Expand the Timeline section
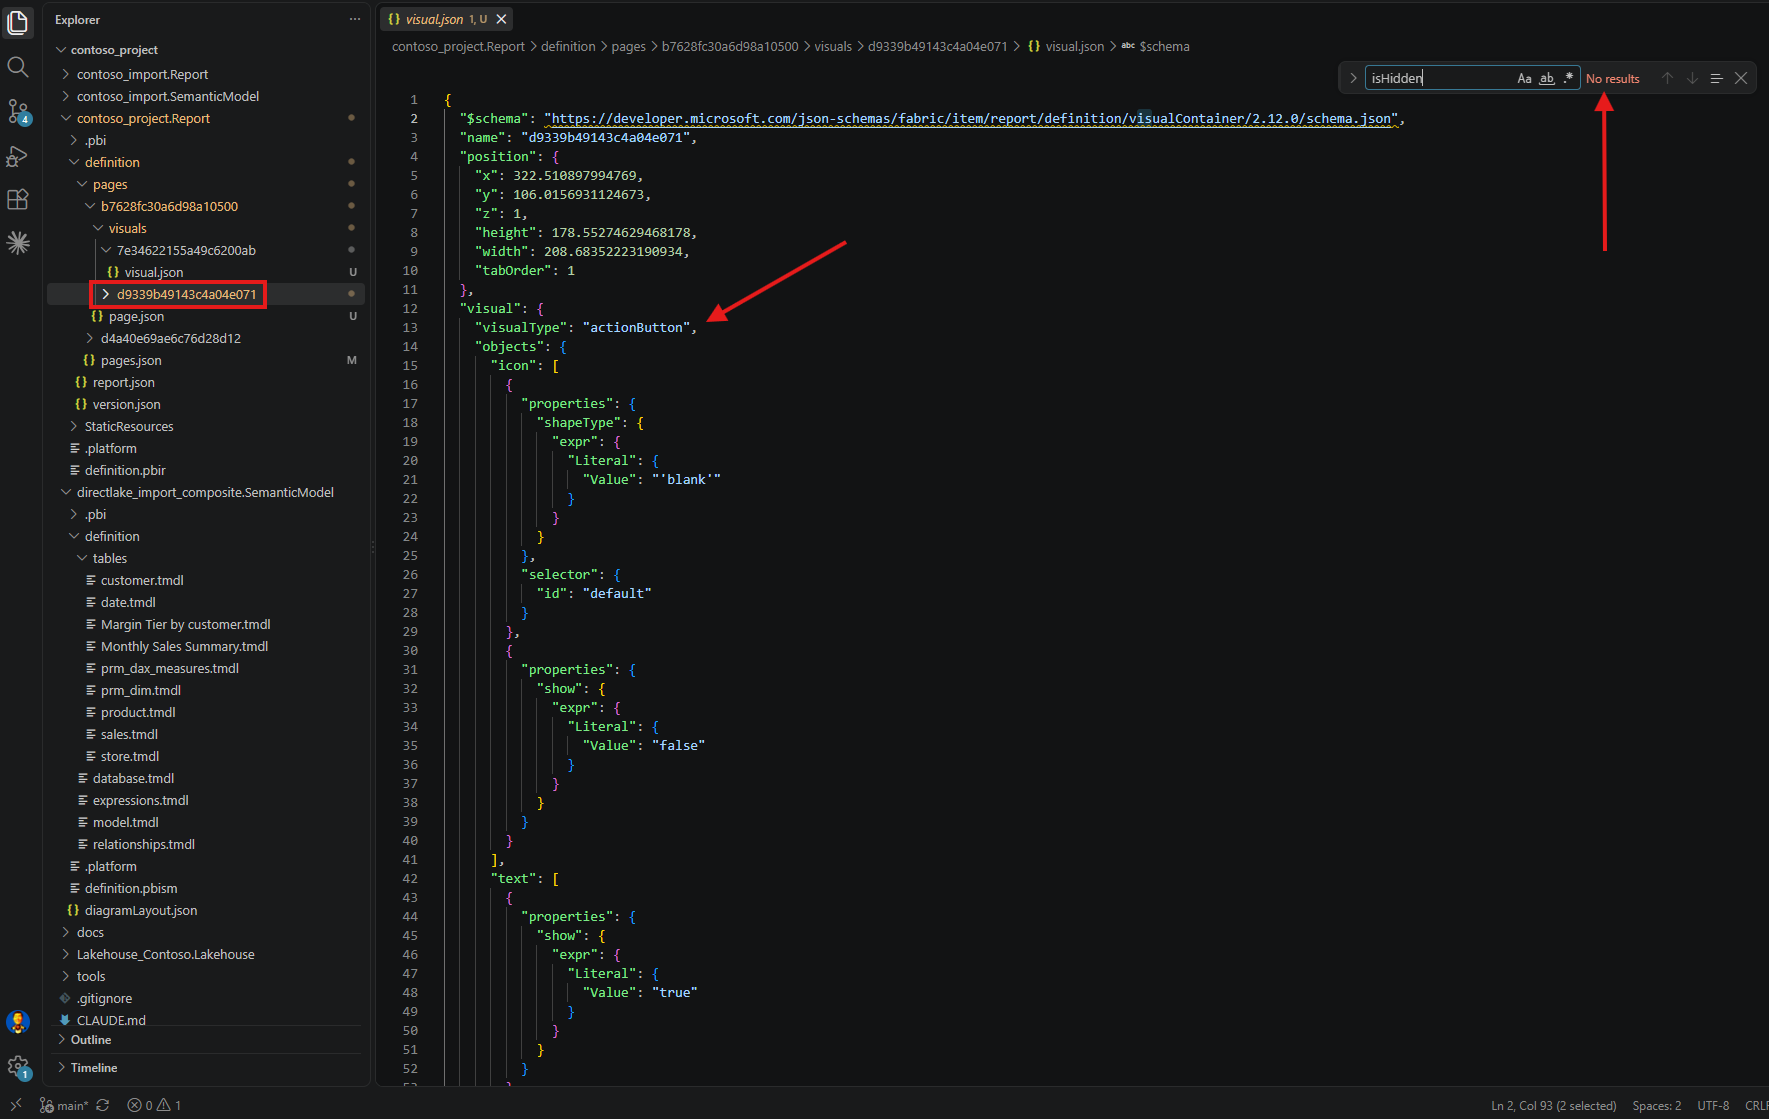The width and height of the screenshot is (1769, 1119). 93,1068
